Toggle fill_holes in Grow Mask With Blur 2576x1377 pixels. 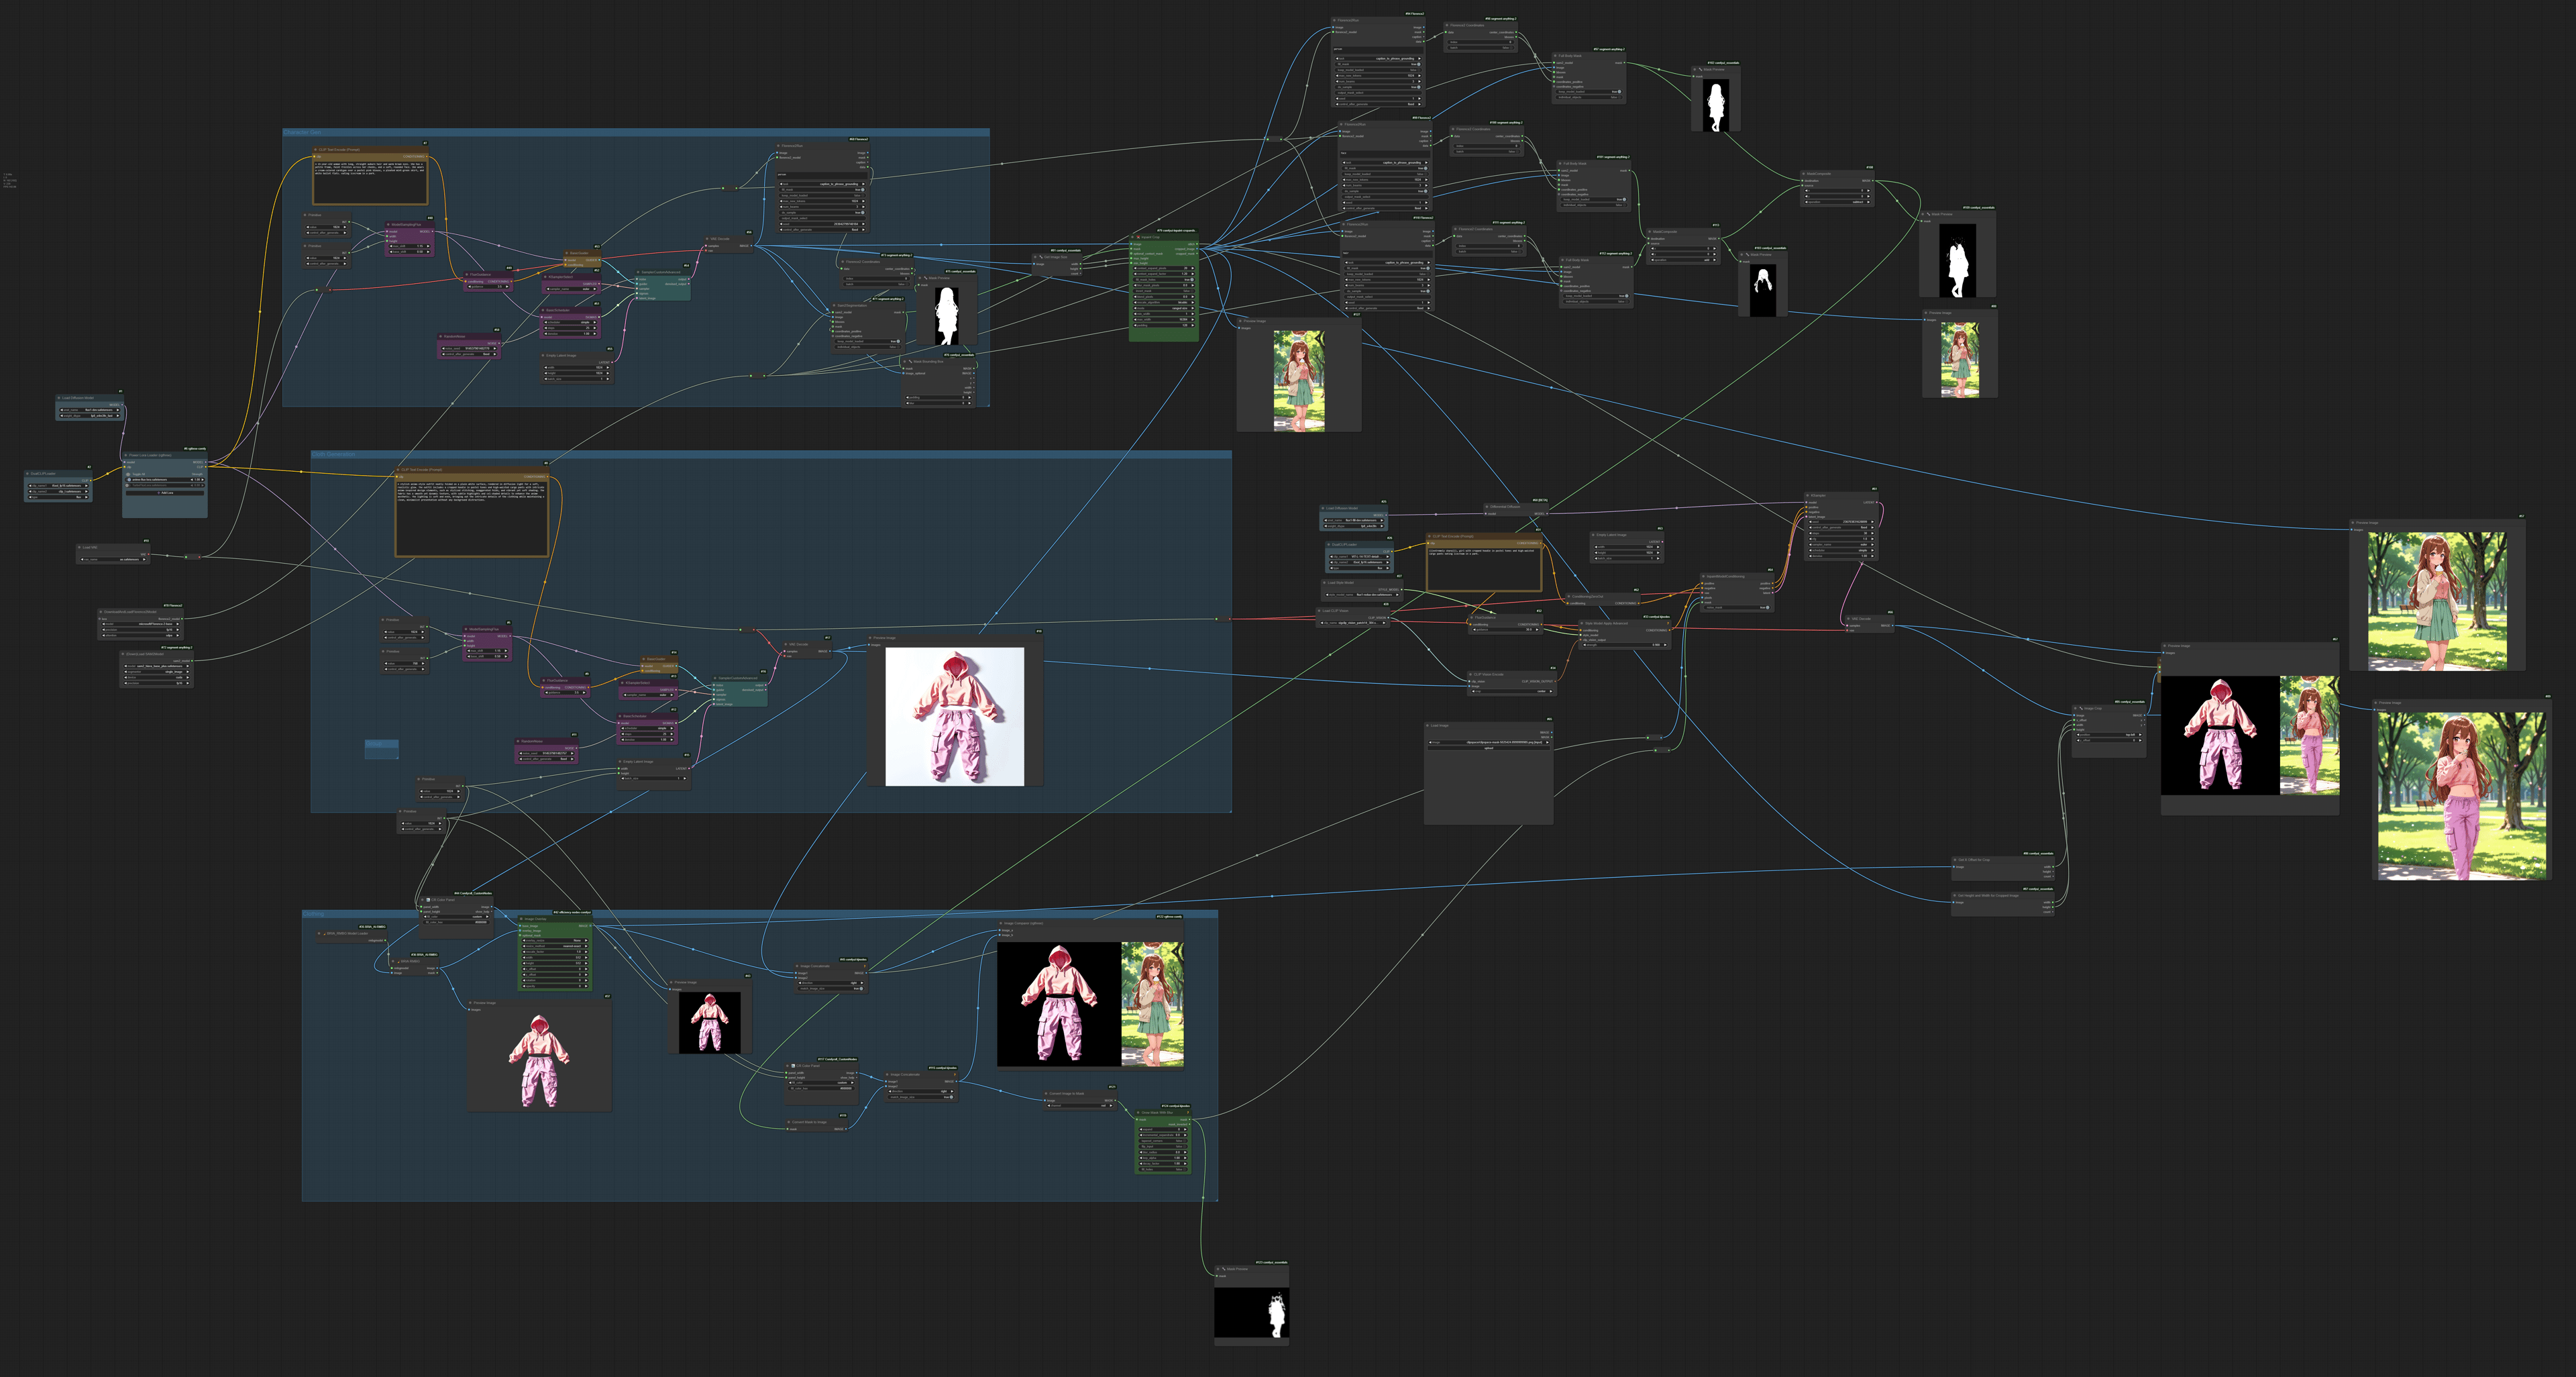click(x=1164, y=1169)
